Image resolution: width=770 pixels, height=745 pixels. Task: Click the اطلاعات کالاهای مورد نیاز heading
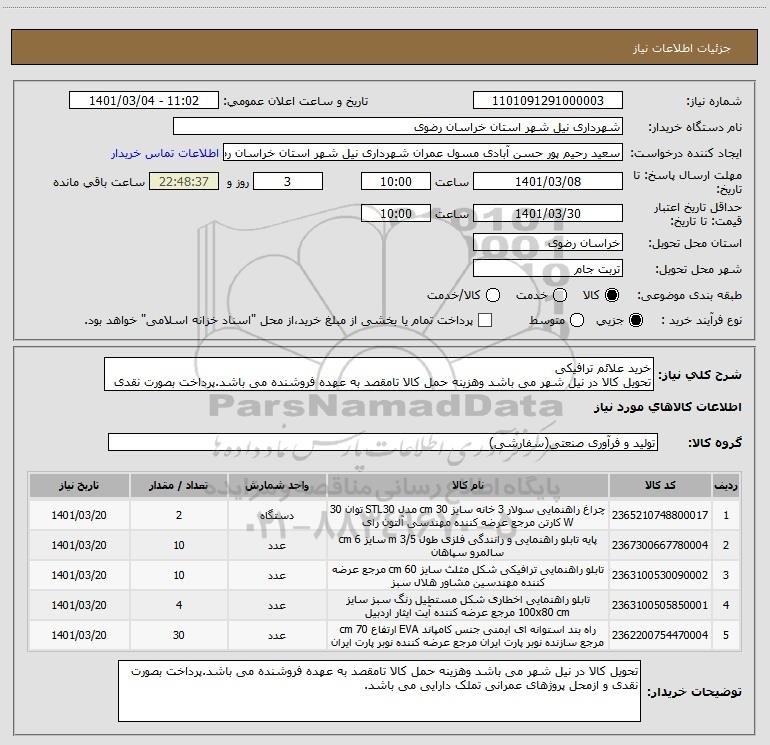(x=668, y=407)
